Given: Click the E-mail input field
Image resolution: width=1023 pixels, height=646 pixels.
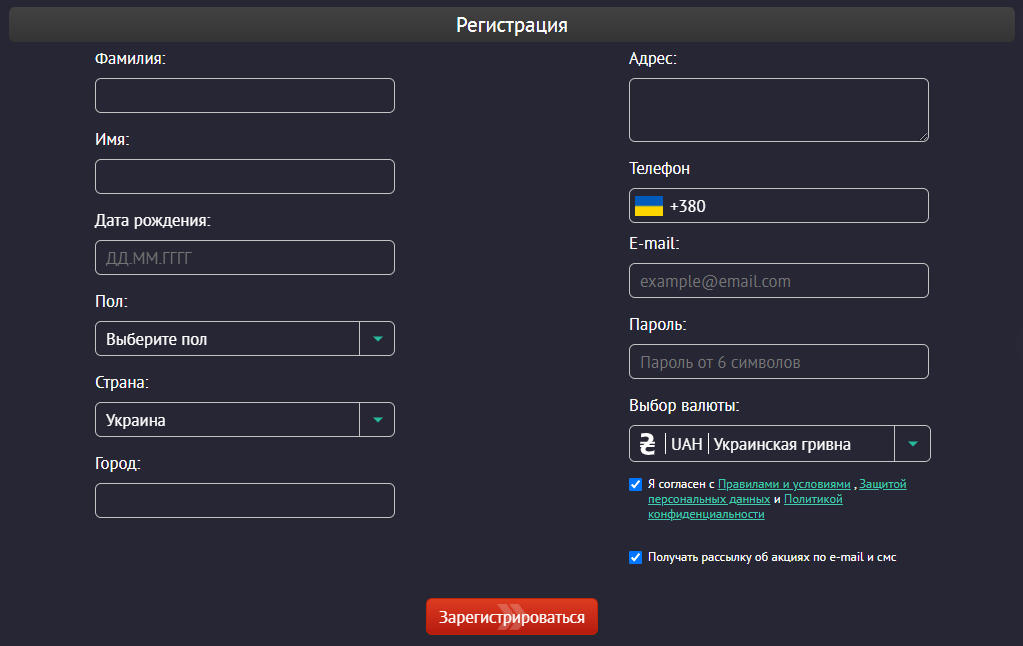Looking at the screenshot, I should tap(778, 281).
